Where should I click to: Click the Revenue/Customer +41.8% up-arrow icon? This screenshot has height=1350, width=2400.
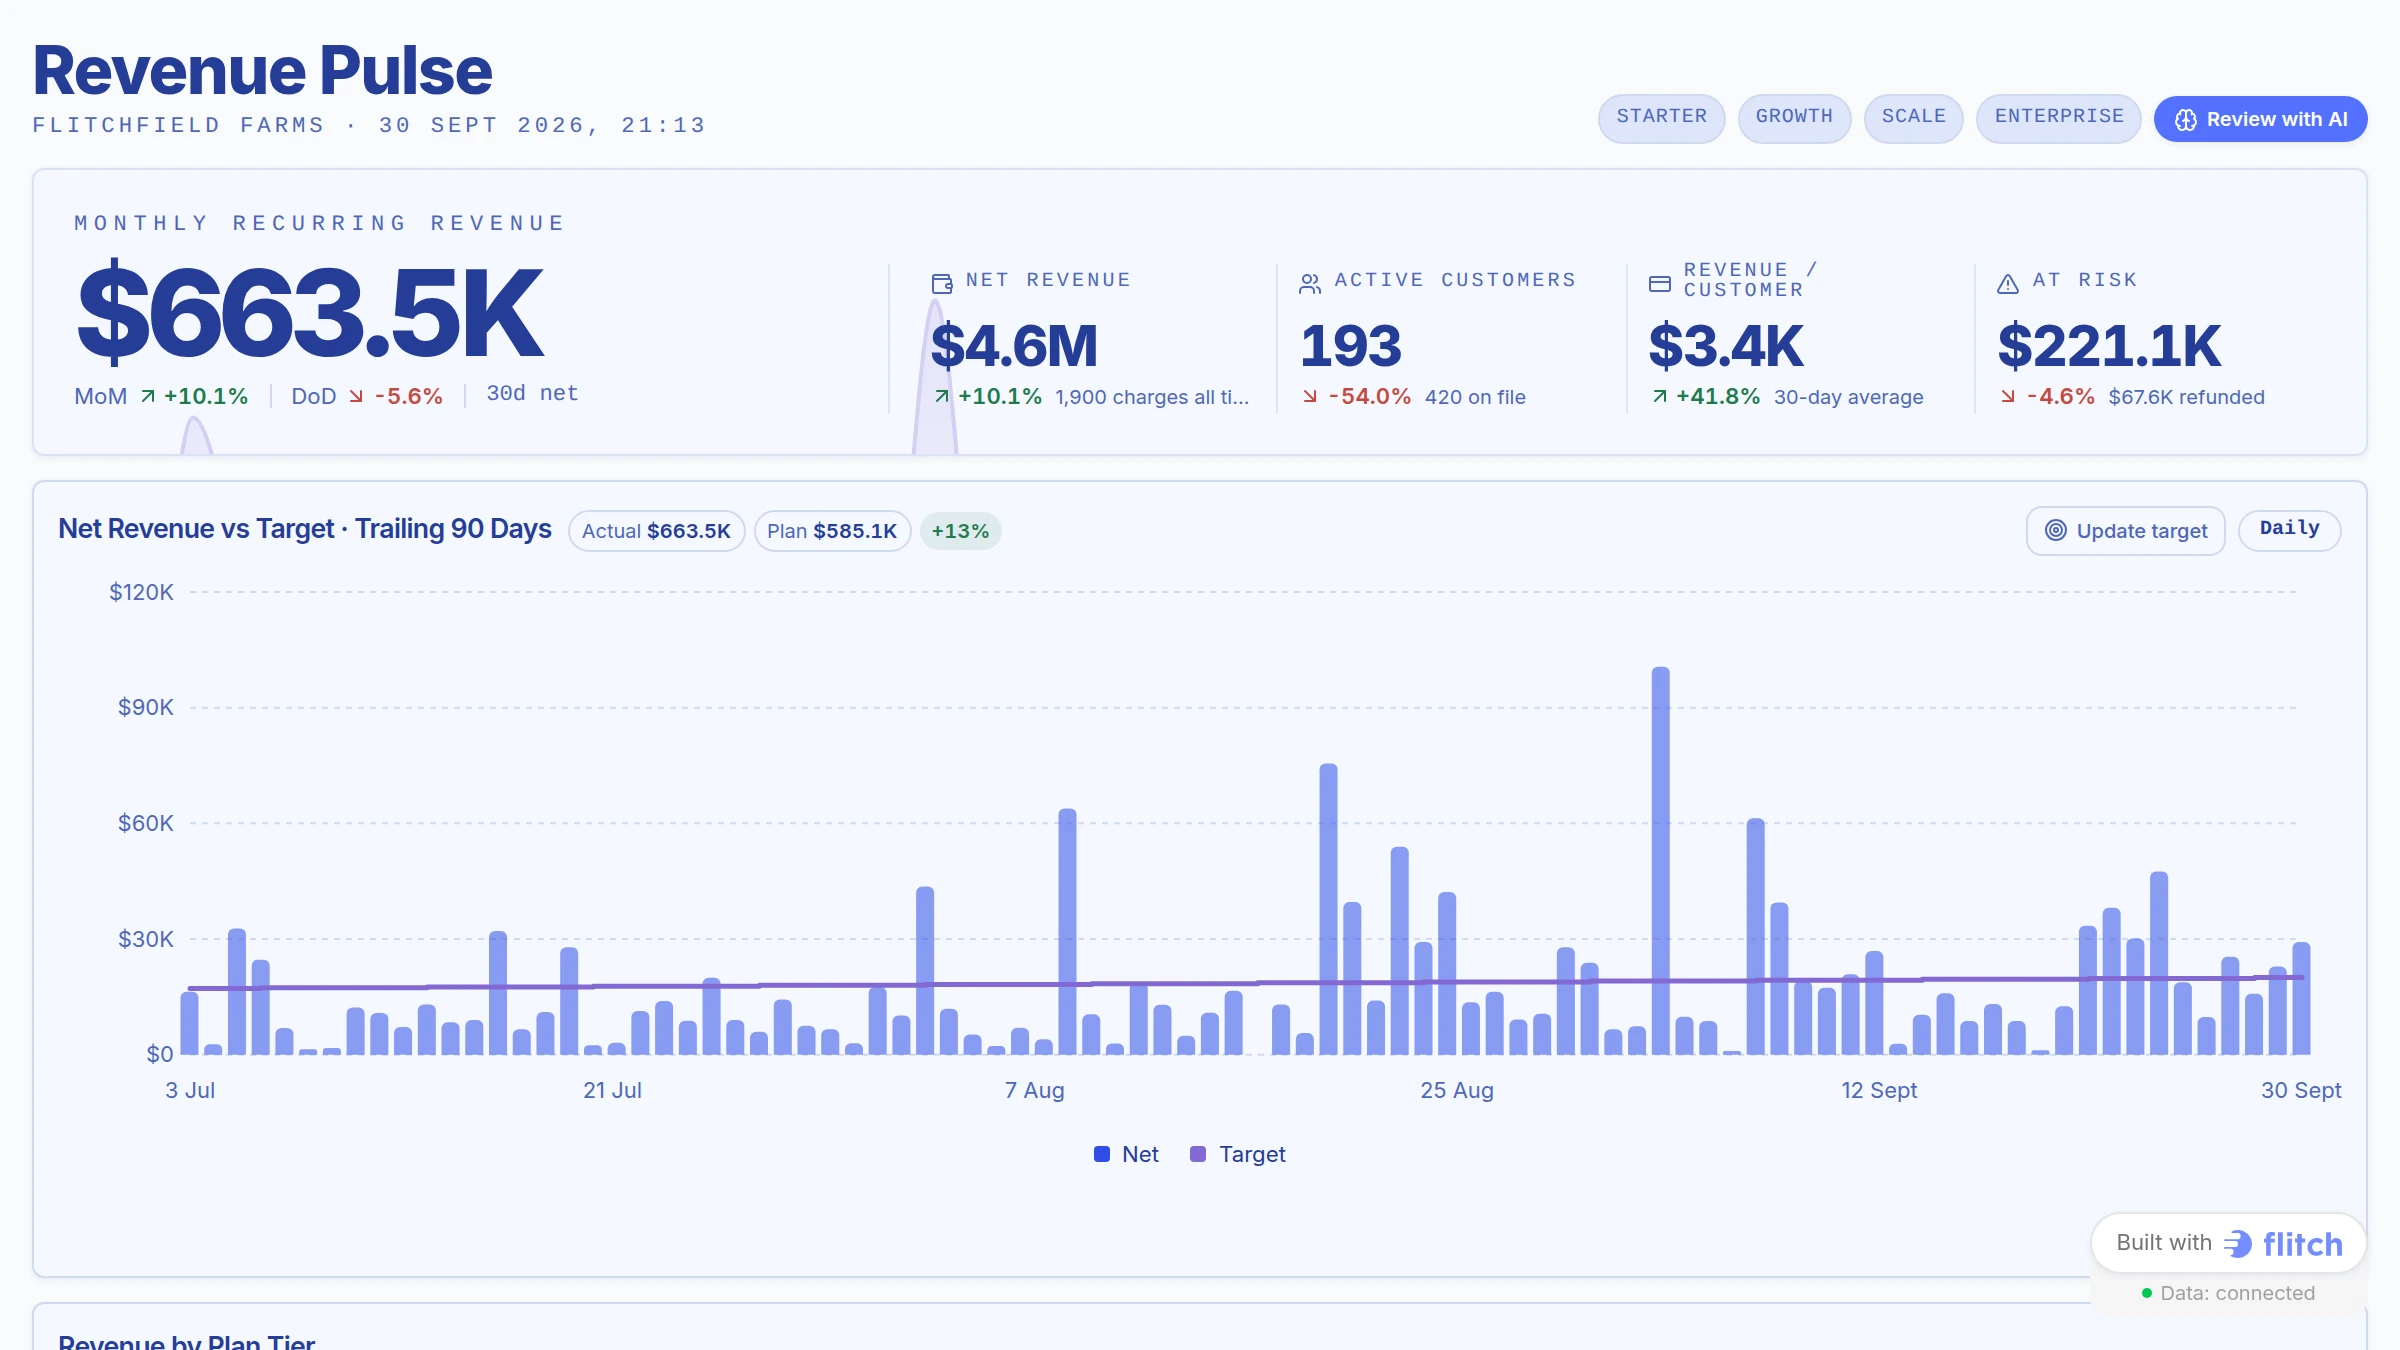[1660, 396]
